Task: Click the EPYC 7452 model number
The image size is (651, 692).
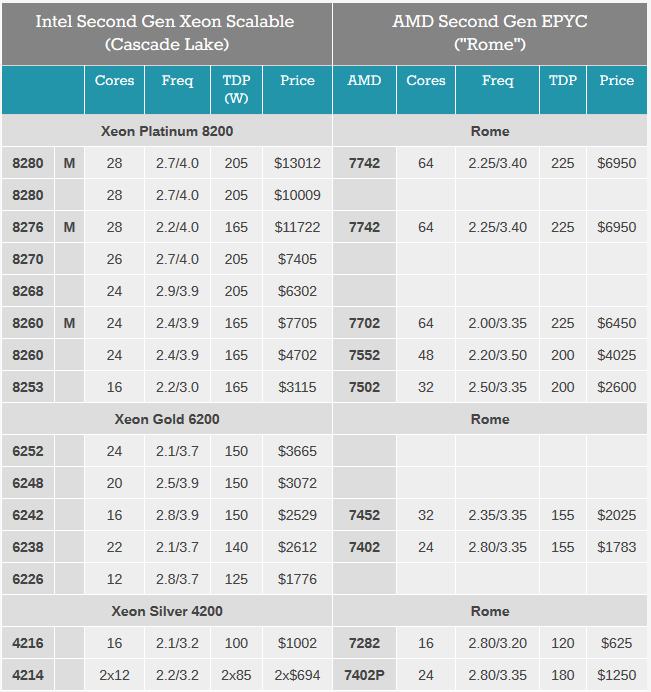Action: click(364, 515)
